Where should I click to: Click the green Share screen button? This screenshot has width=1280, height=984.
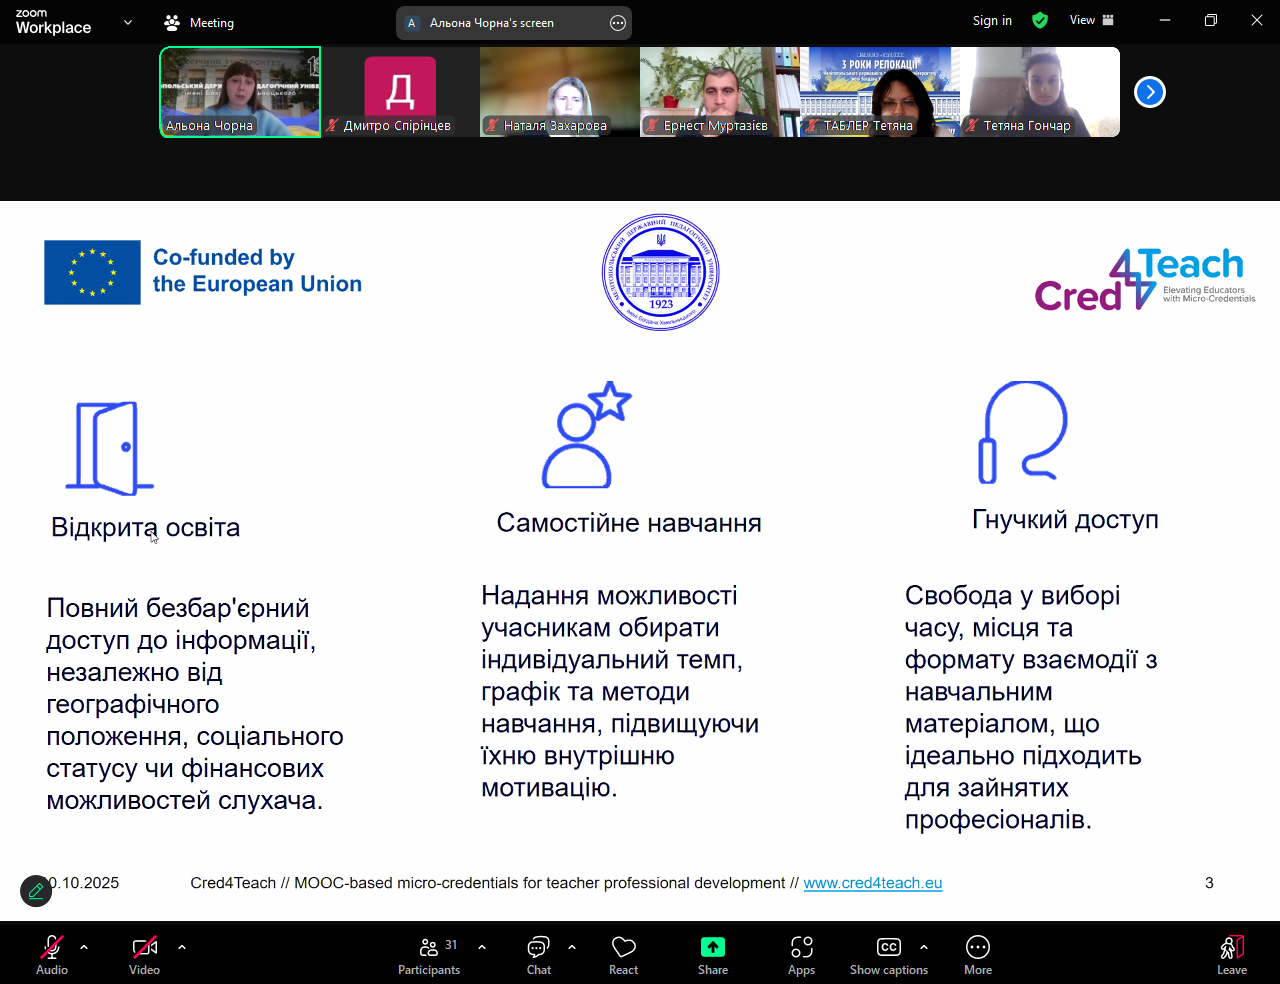pyautogui.click(x=712, y=954)
